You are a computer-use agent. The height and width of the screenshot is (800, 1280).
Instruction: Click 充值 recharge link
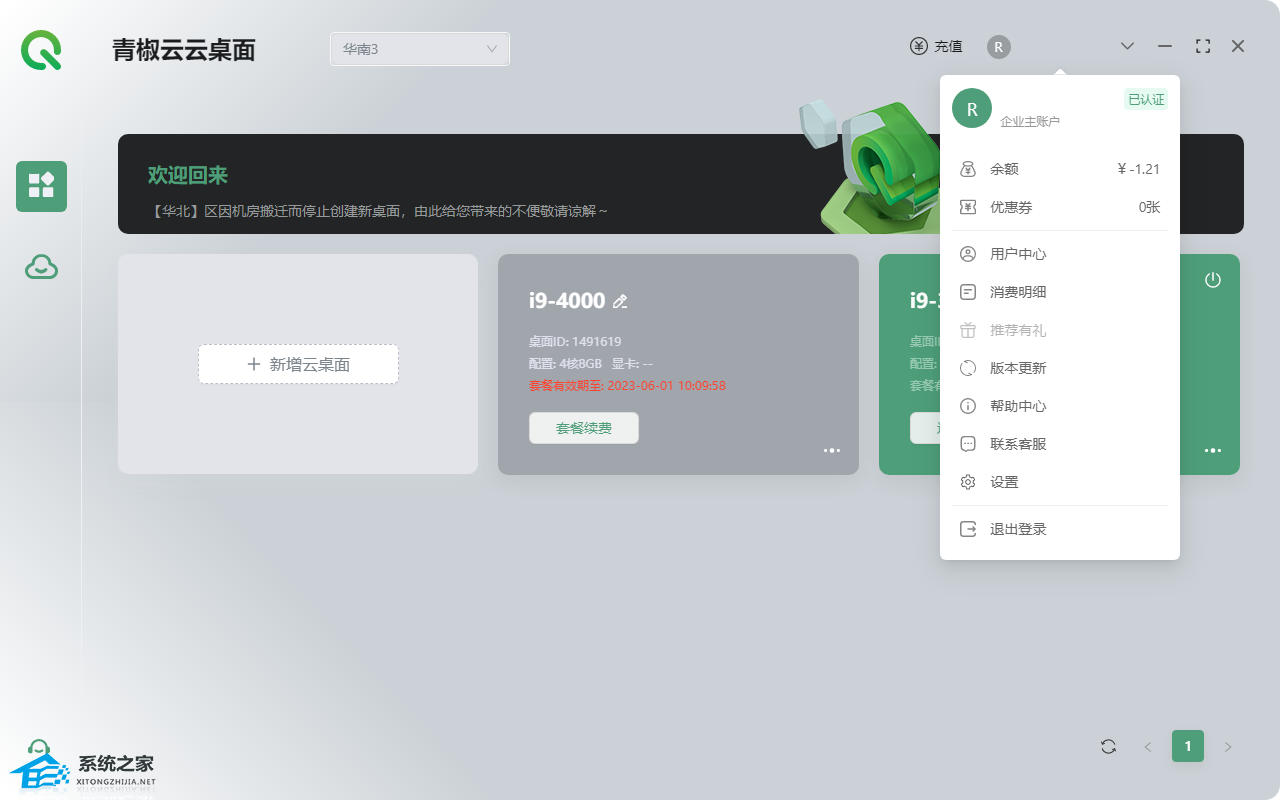click(x=948, y=46)
